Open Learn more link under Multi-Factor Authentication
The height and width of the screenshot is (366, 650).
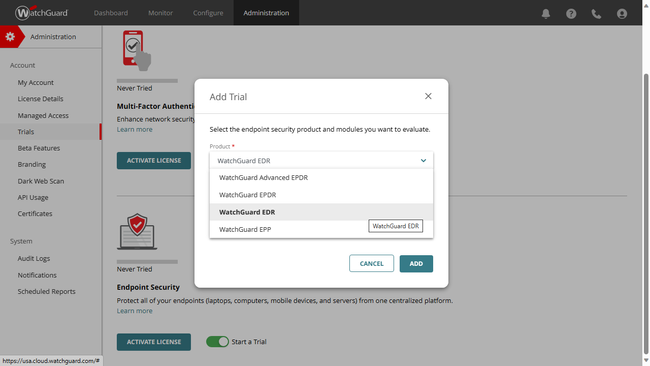134,129
